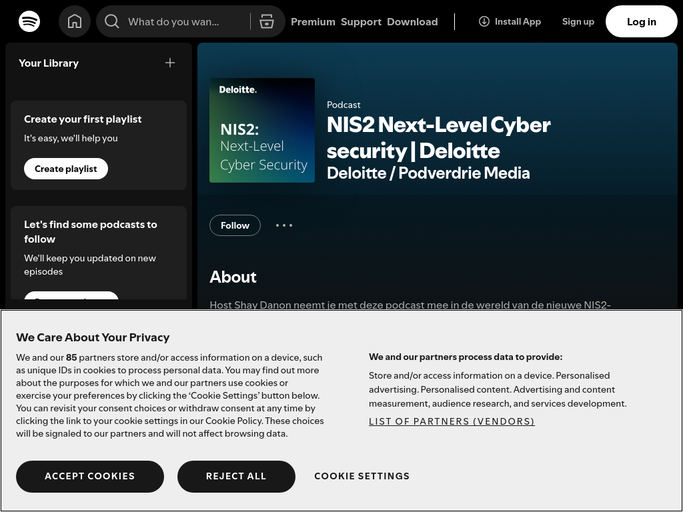Open COOKIE SETTINGS
This screenshot has height=512, width=683.
(x=362, y=476)
